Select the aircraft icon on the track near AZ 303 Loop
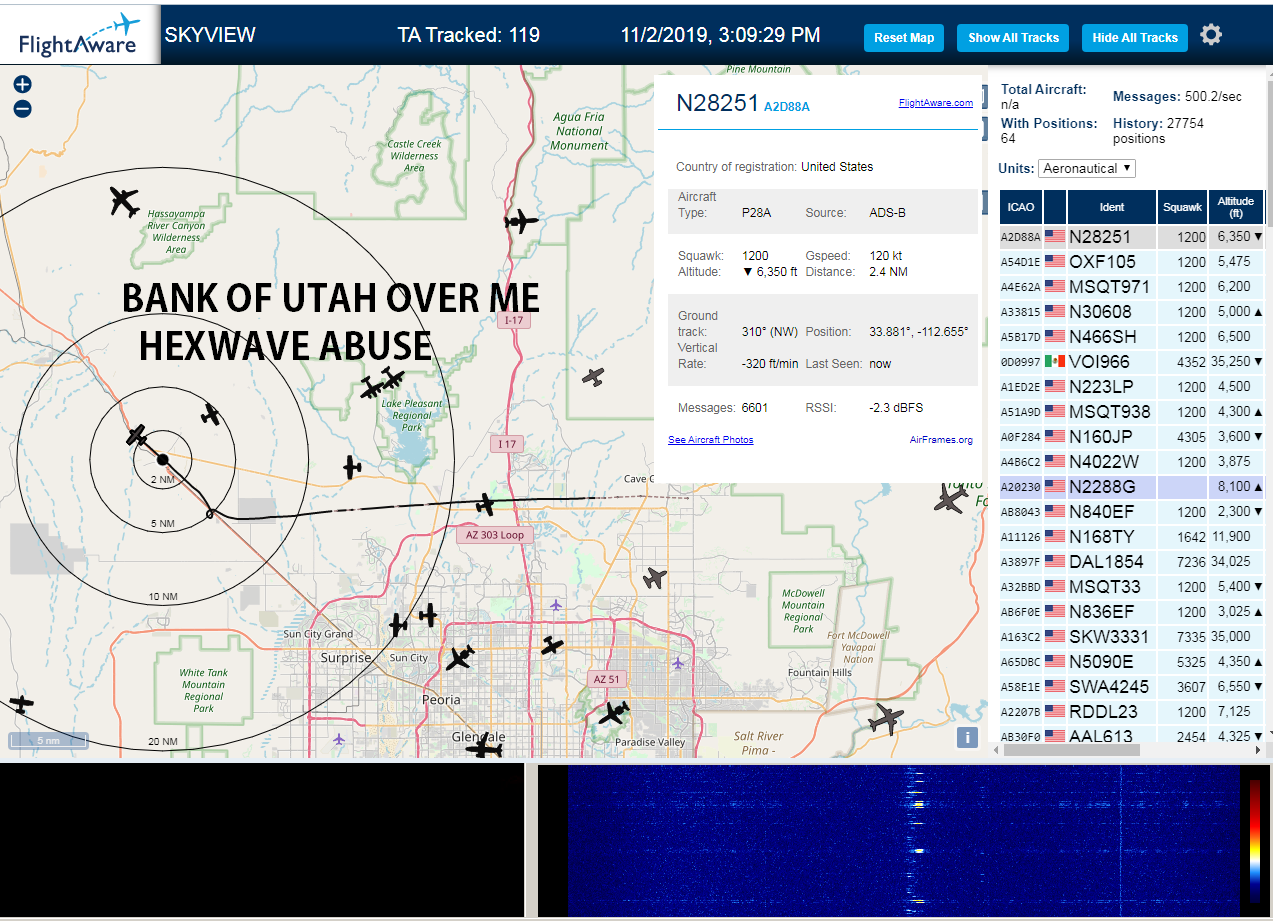1273x921 pixels. 486,505
